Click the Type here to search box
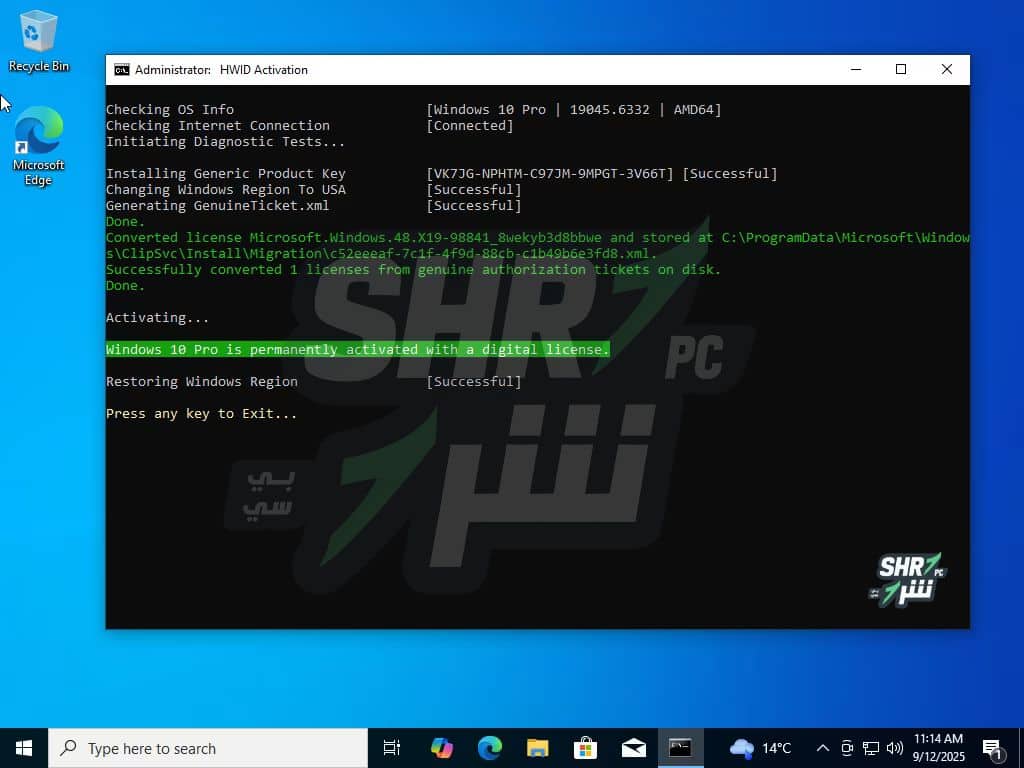 (208, 748)
